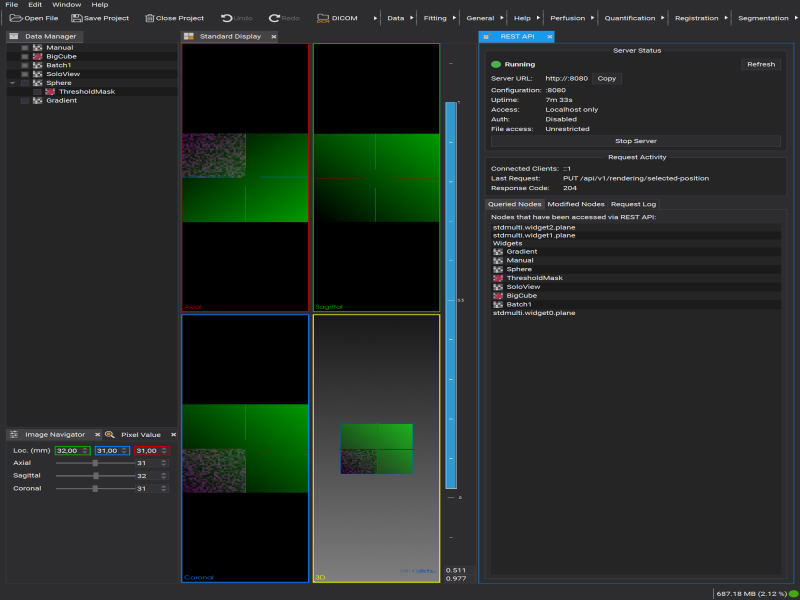The image size is (800, 600).
Task: Click the Redo arrow icon
Action: click(274, 18)
